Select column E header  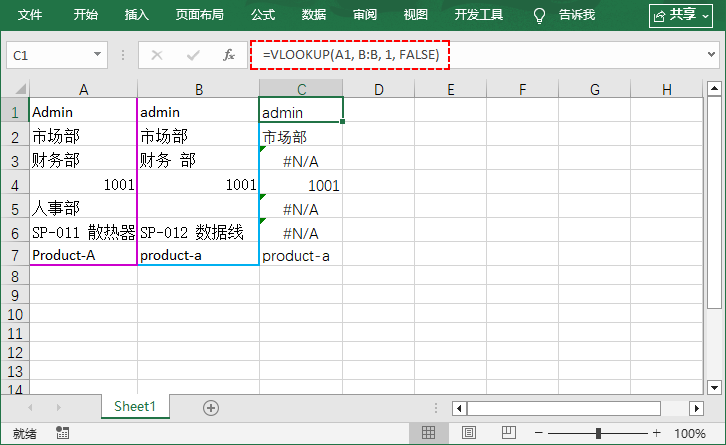tap(451, 89)
